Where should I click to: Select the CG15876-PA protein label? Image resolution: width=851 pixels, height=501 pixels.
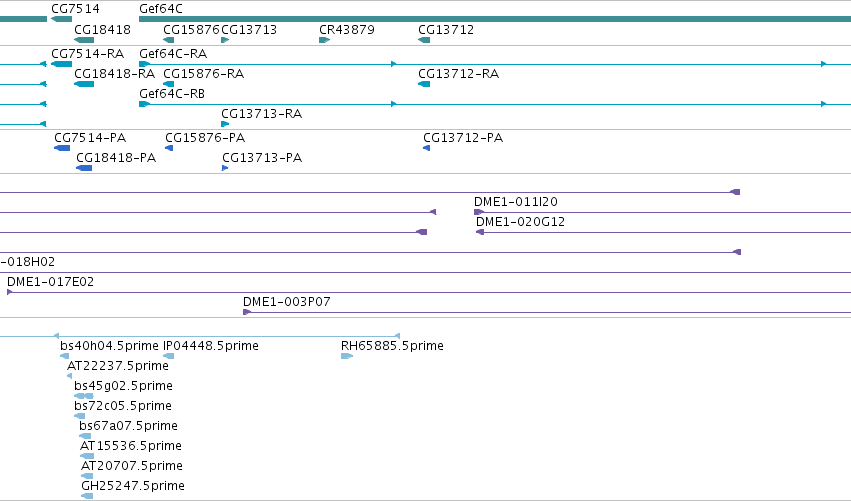205,138
